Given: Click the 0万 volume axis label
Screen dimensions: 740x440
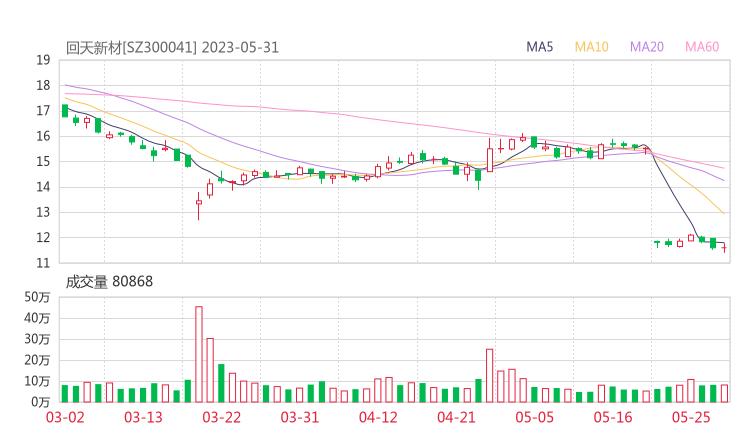Looking at the screenshot, I should [x=41, y=403].
